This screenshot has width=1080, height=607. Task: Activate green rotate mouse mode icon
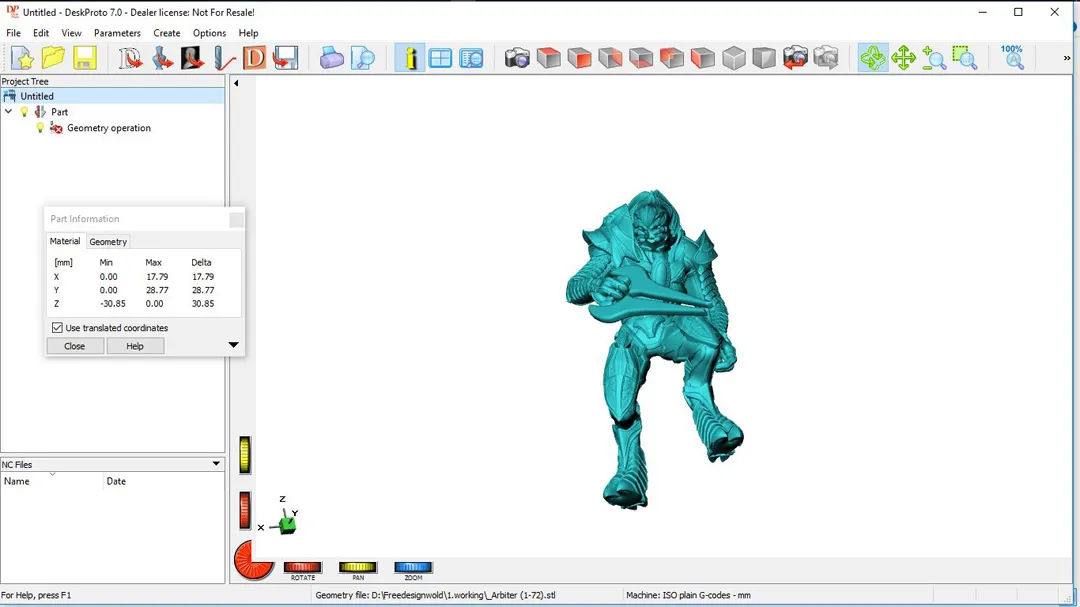coord(873,58)
